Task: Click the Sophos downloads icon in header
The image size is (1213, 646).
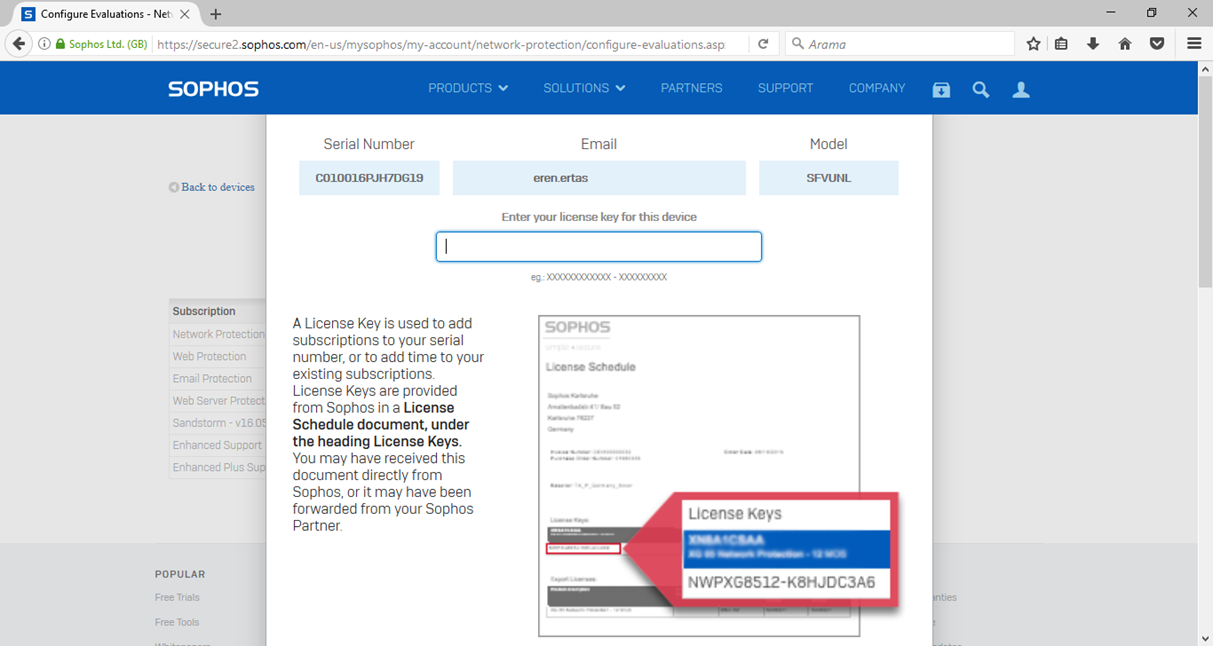Action: coord(941,90)
